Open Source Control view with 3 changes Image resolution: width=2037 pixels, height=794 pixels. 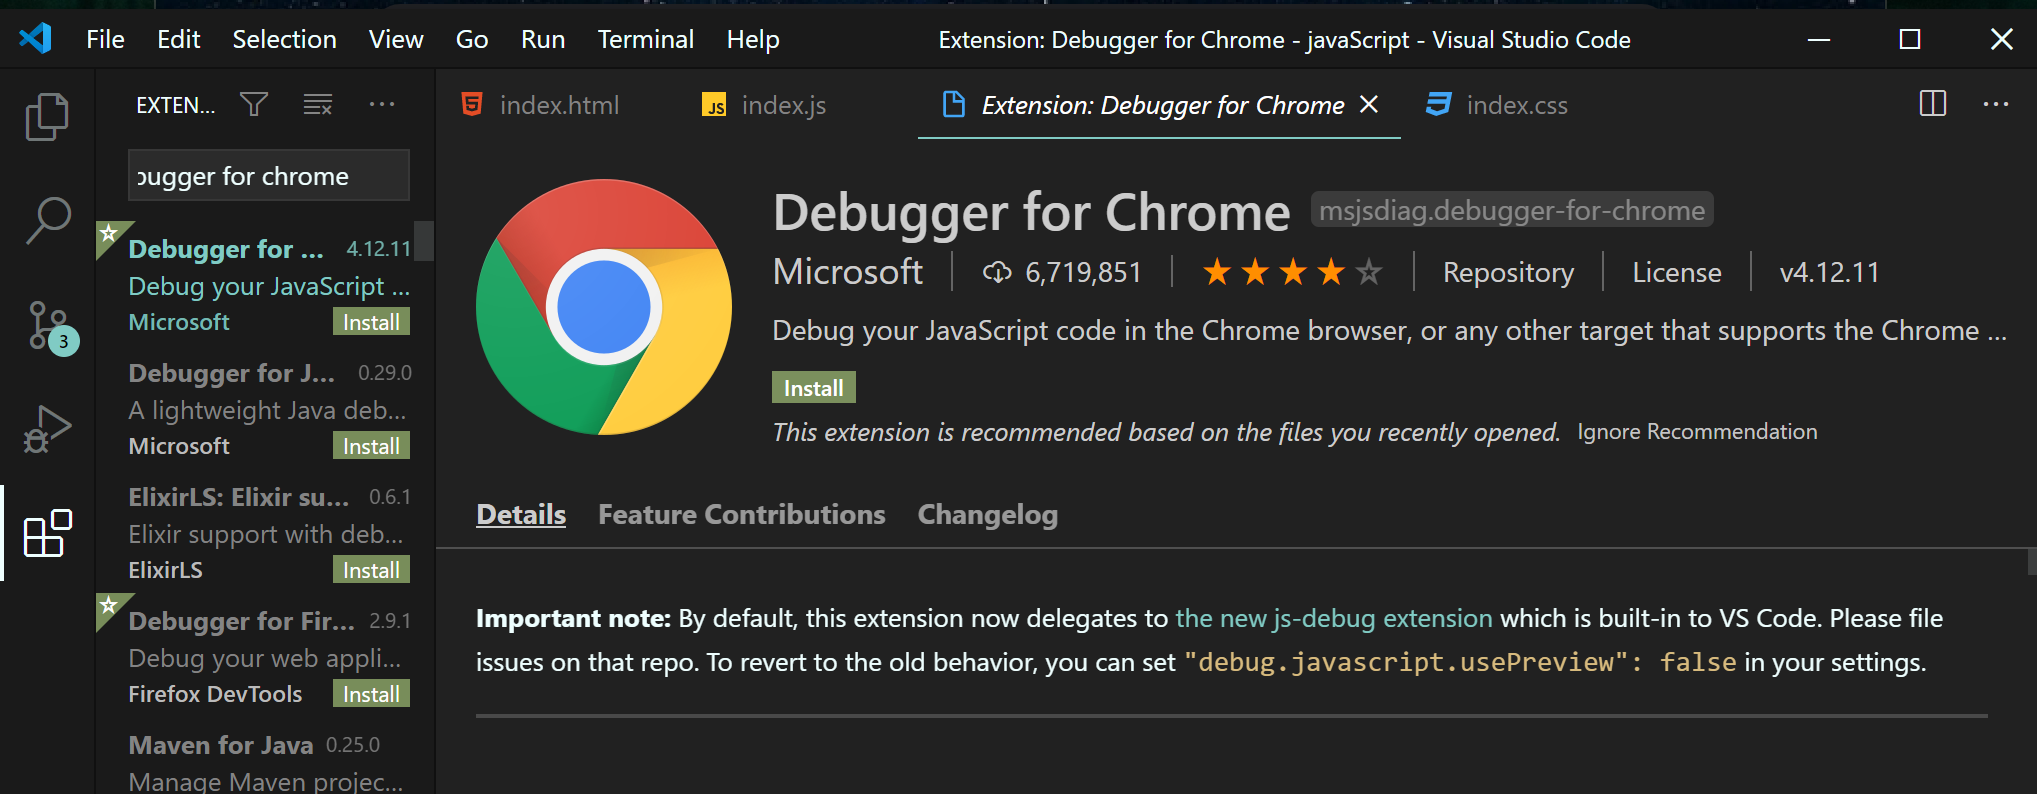tap(50, 326)
